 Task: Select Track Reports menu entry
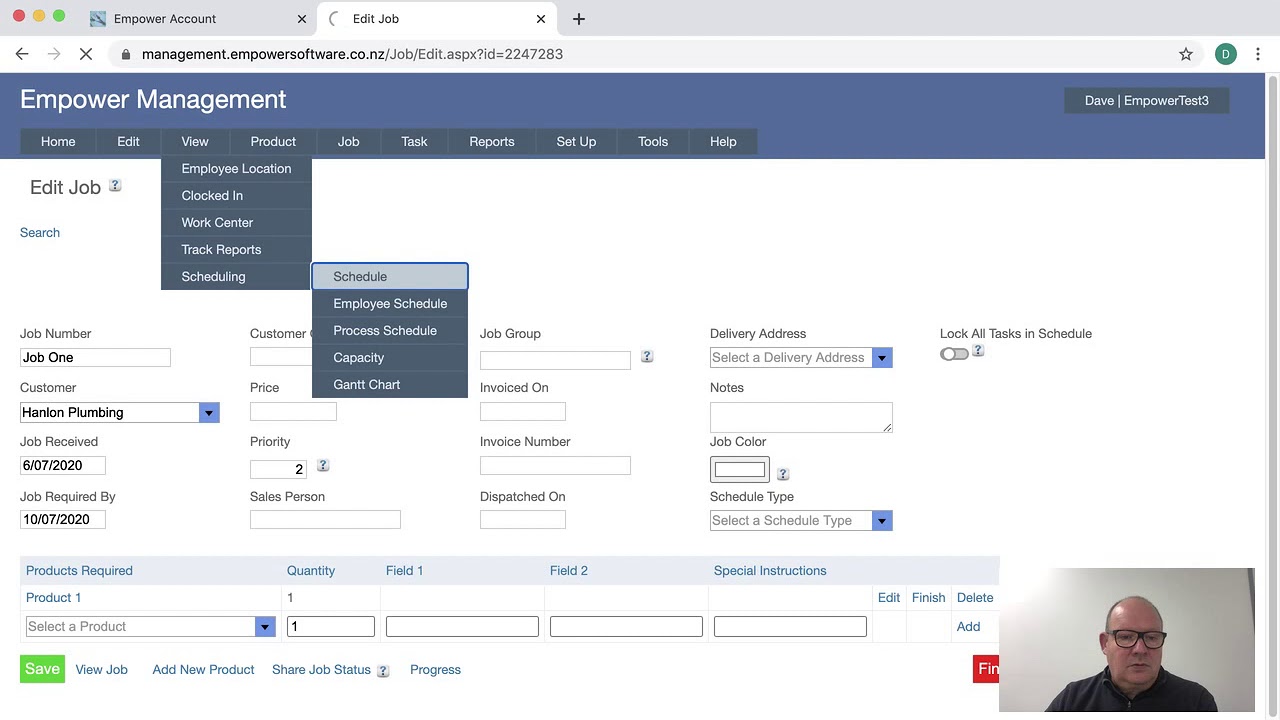point(236,250)
